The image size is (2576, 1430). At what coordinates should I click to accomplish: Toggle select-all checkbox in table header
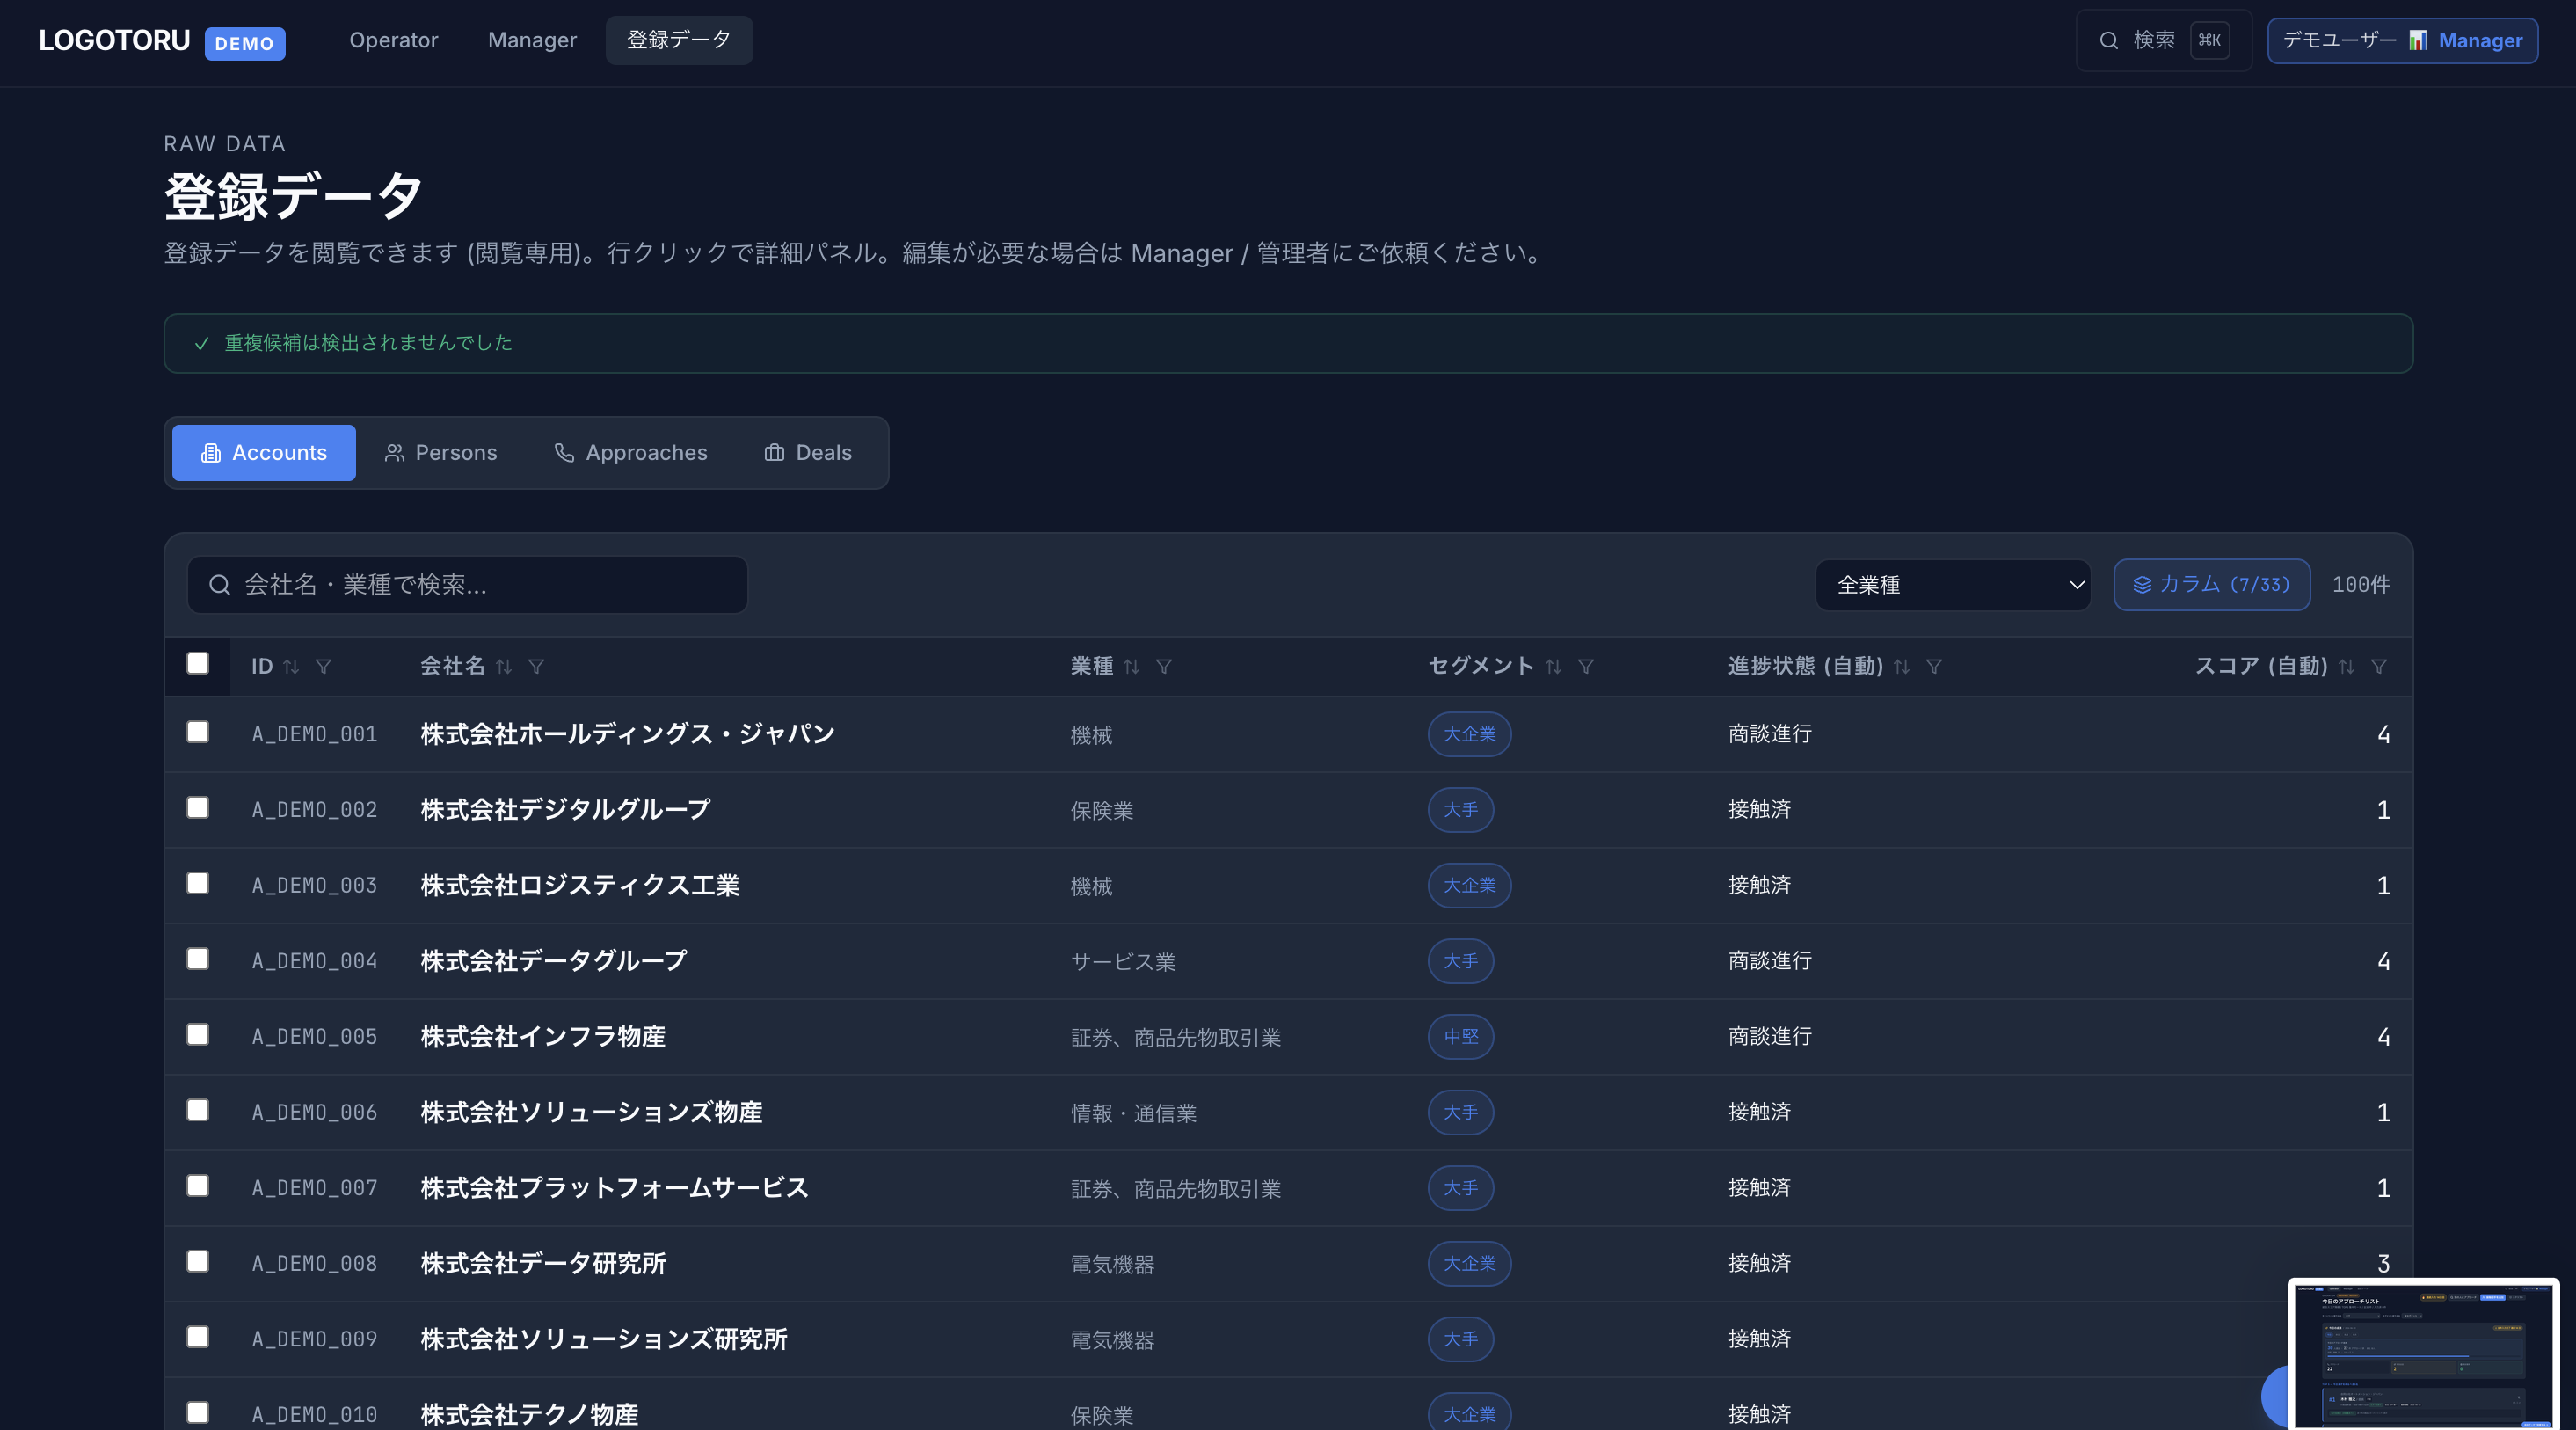point(198,663)
